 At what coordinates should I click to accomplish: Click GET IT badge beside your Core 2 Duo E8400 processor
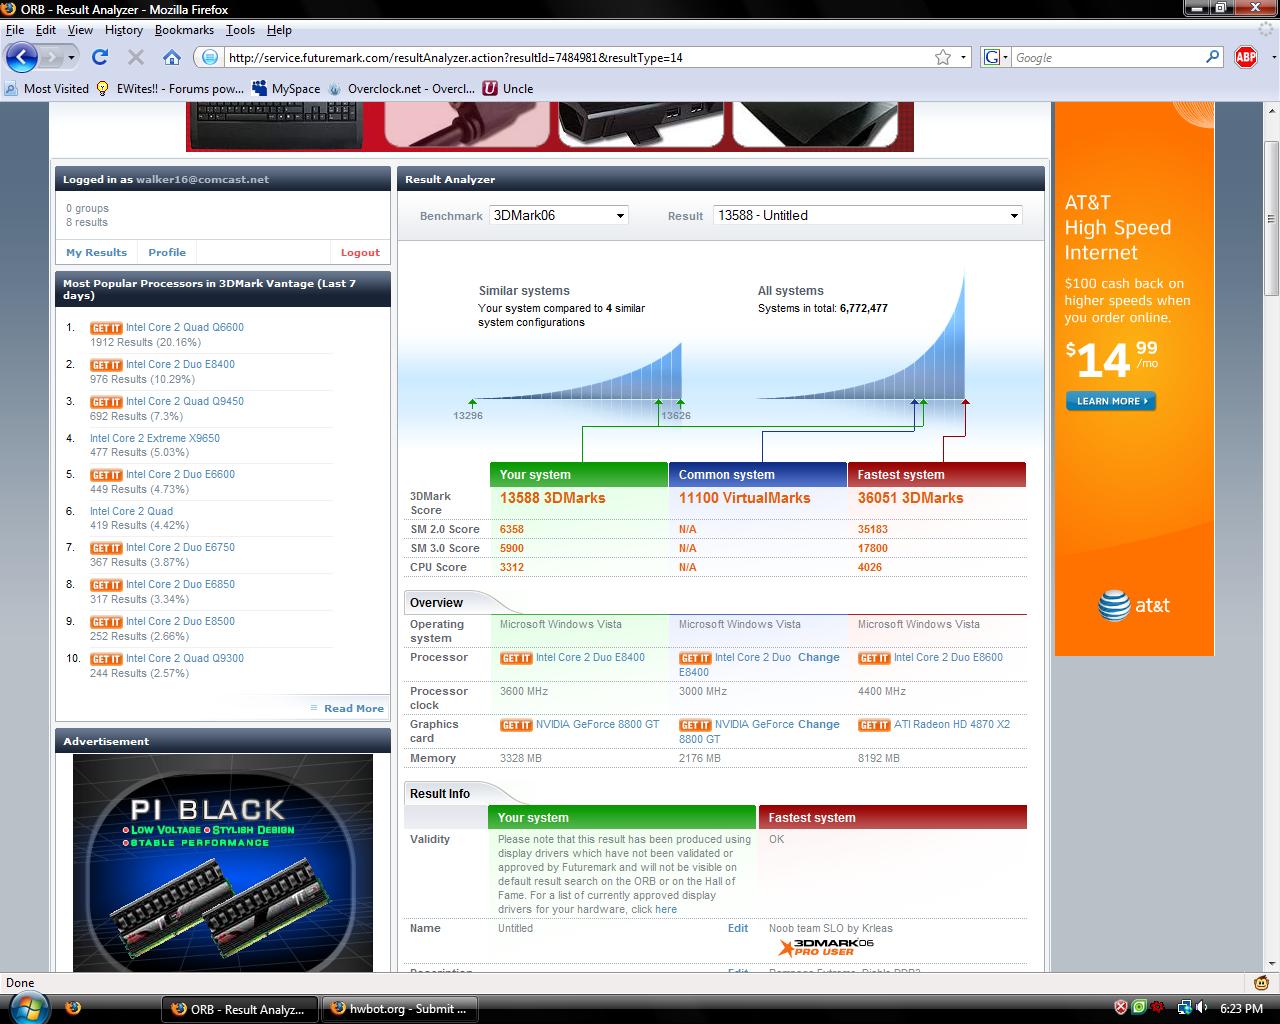click(x=516, y=658)
